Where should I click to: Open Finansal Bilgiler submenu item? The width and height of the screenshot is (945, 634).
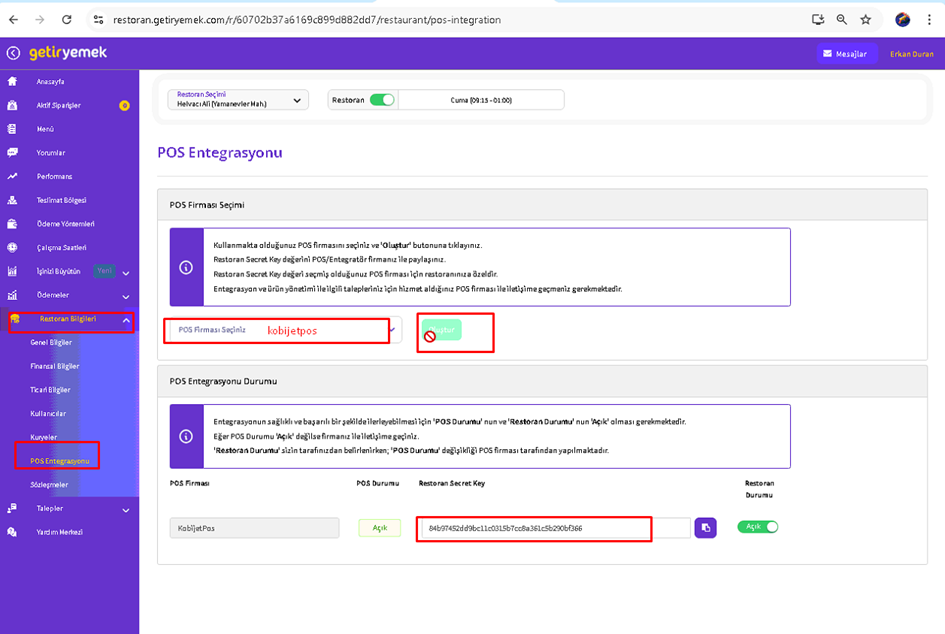point(55,366)
